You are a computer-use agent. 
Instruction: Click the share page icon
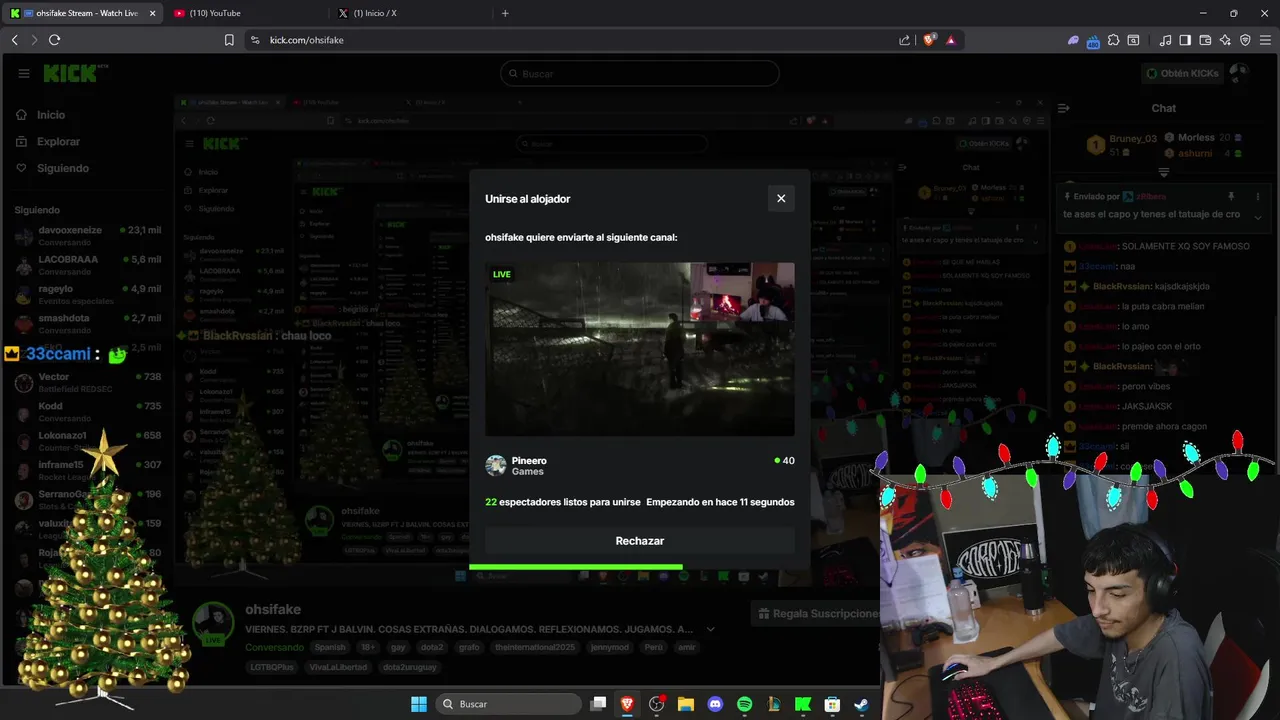pos(905,40)
